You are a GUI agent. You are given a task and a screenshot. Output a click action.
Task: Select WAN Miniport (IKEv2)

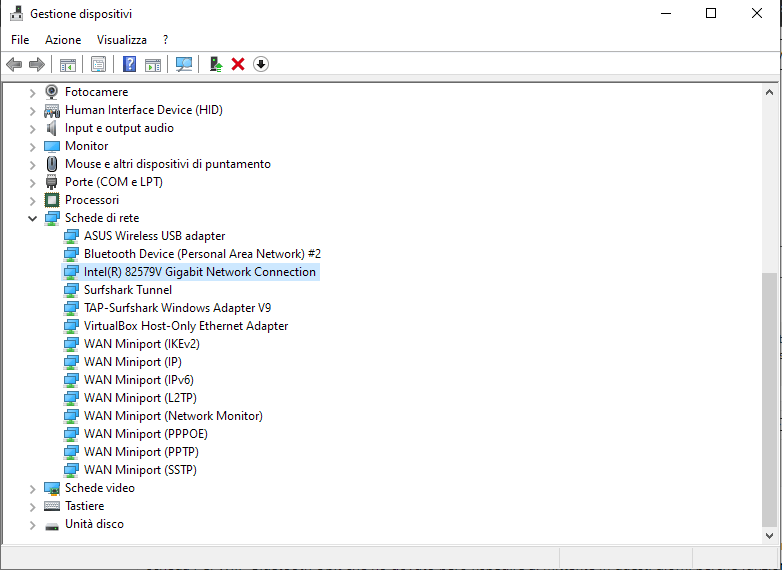[142, 344]
